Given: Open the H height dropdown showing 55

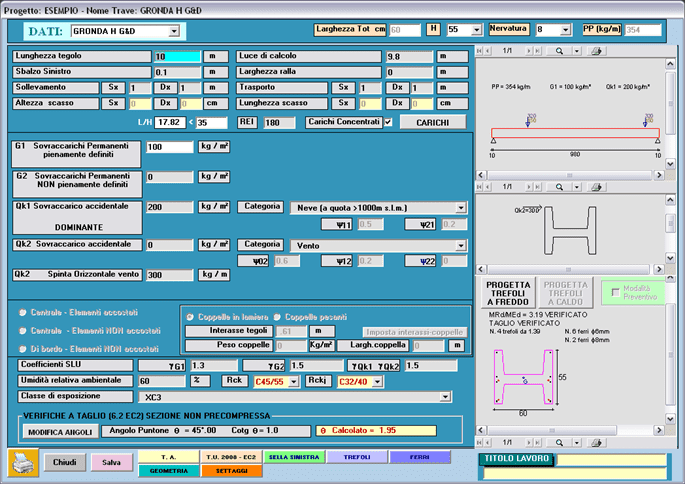Looking at the screenshot, I should pyautogui.click(x=477, y=30).
